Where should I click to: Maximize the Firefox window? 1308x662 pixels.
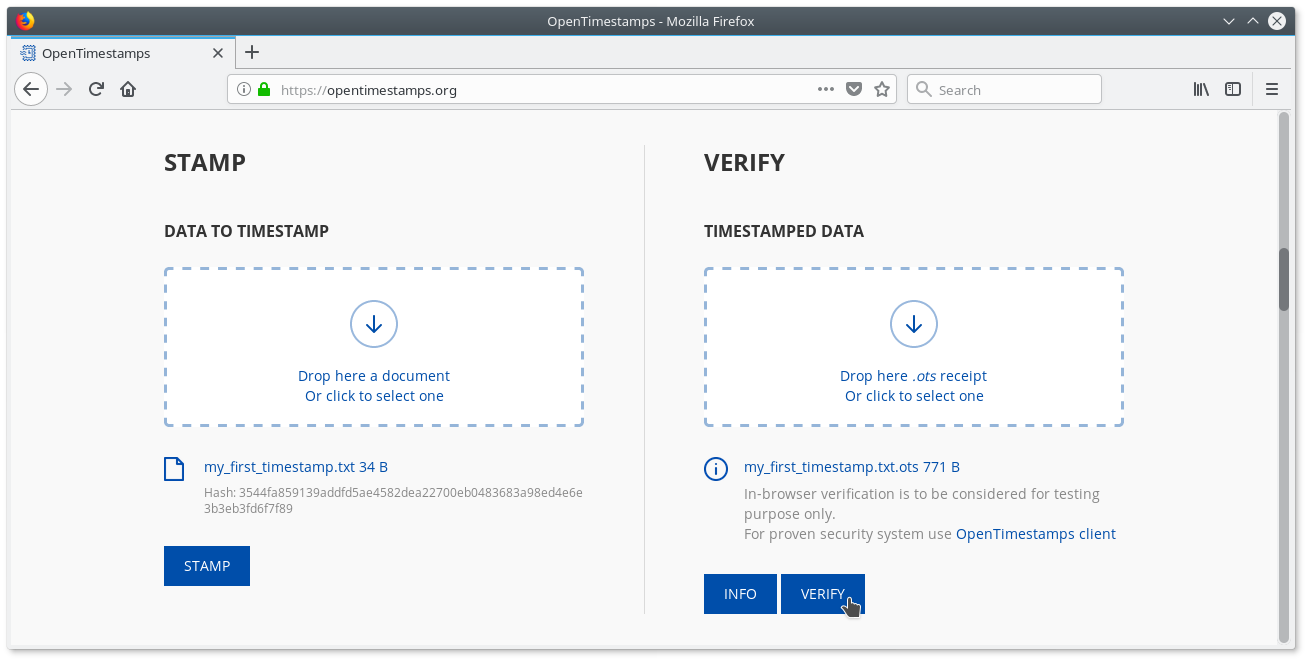coord(1253,21)
